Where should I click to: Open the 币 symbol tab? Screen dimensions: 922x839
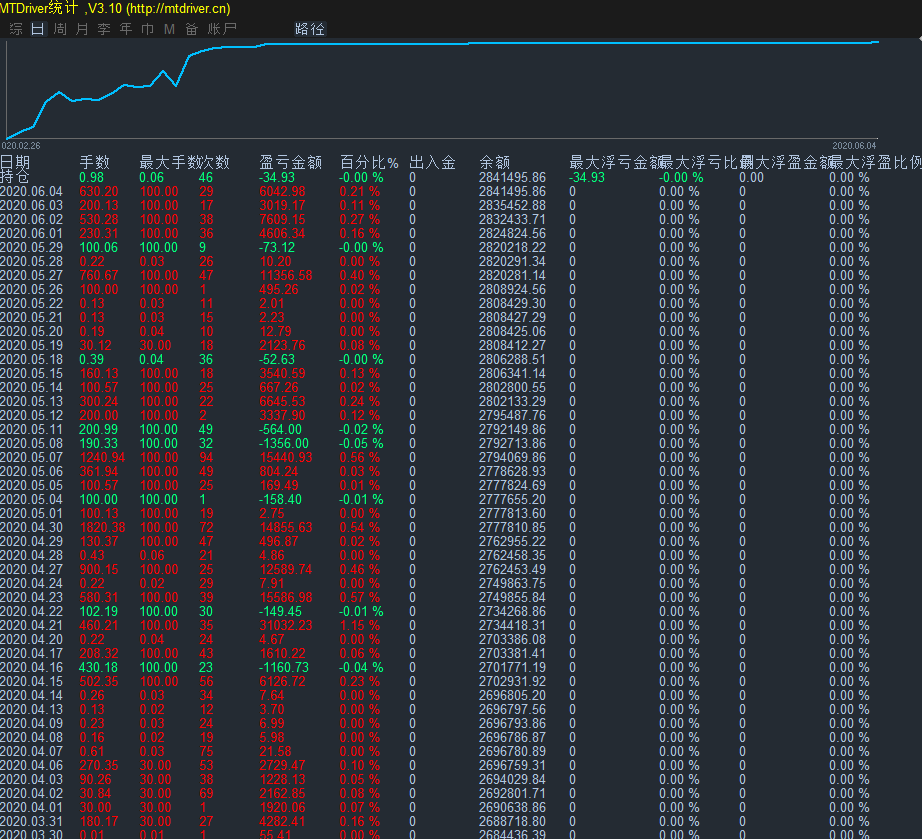(148, 29)
